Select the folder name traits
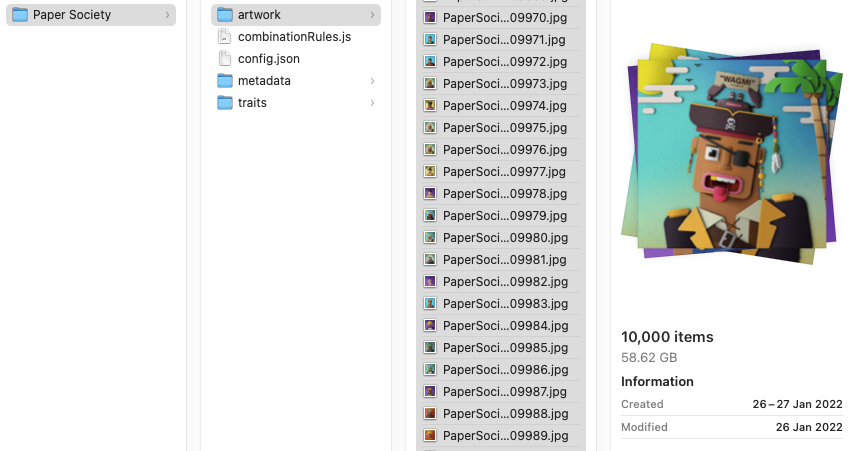This screenshot has height=451, width=853. coord(252,103)
